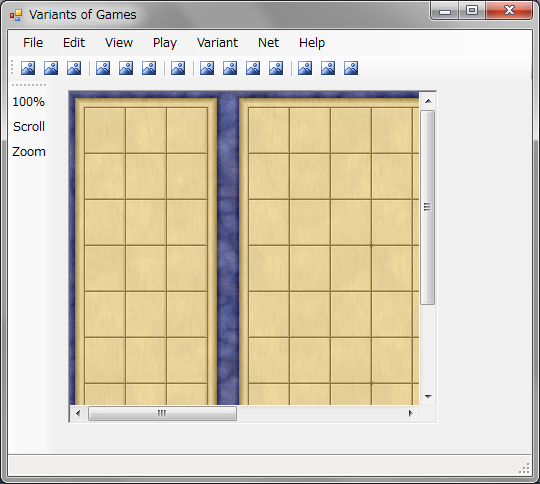Open the Variant menu
This screenshot has height=484, width=540.
point(217,43)
